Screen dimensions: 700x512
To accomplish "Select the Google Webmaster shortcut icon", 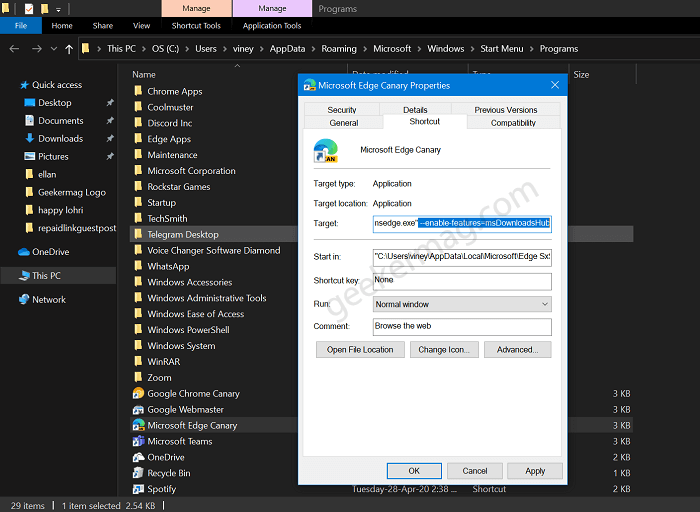I will pyautogui.click(x=138, y=409).
